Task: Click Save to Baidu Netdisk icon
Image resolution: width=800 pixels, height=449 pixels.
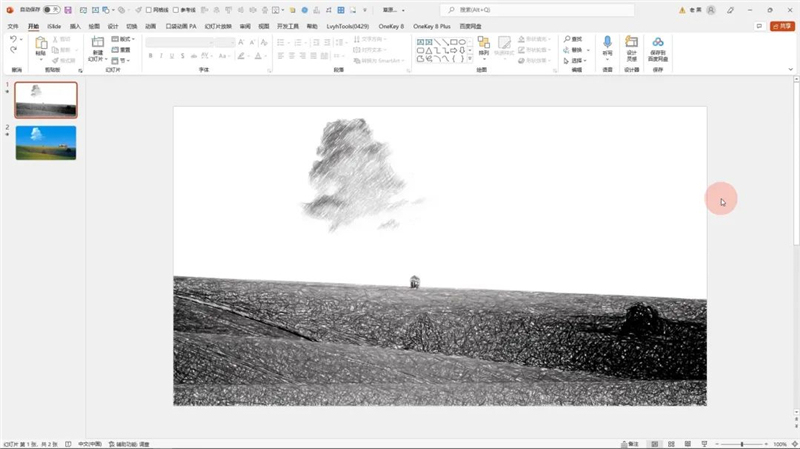Action: [658, 44]
